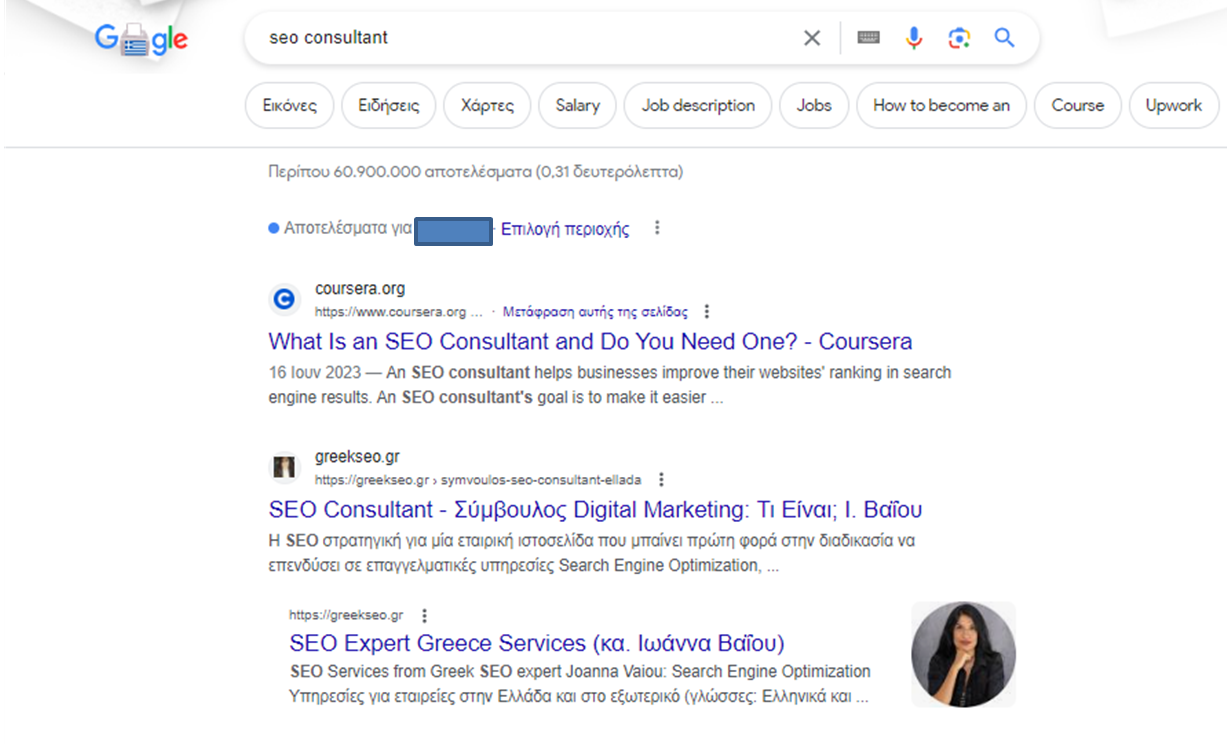1227x744 pixels.
Task: Open the on-screen keyboard icon
Action: [x=868, y=38]
